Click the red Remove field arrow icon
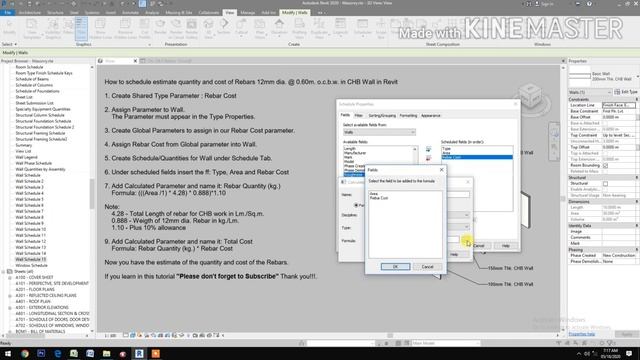Image resolution: width=640 pixels, height=360 pixels. click(x=428, y=158)
